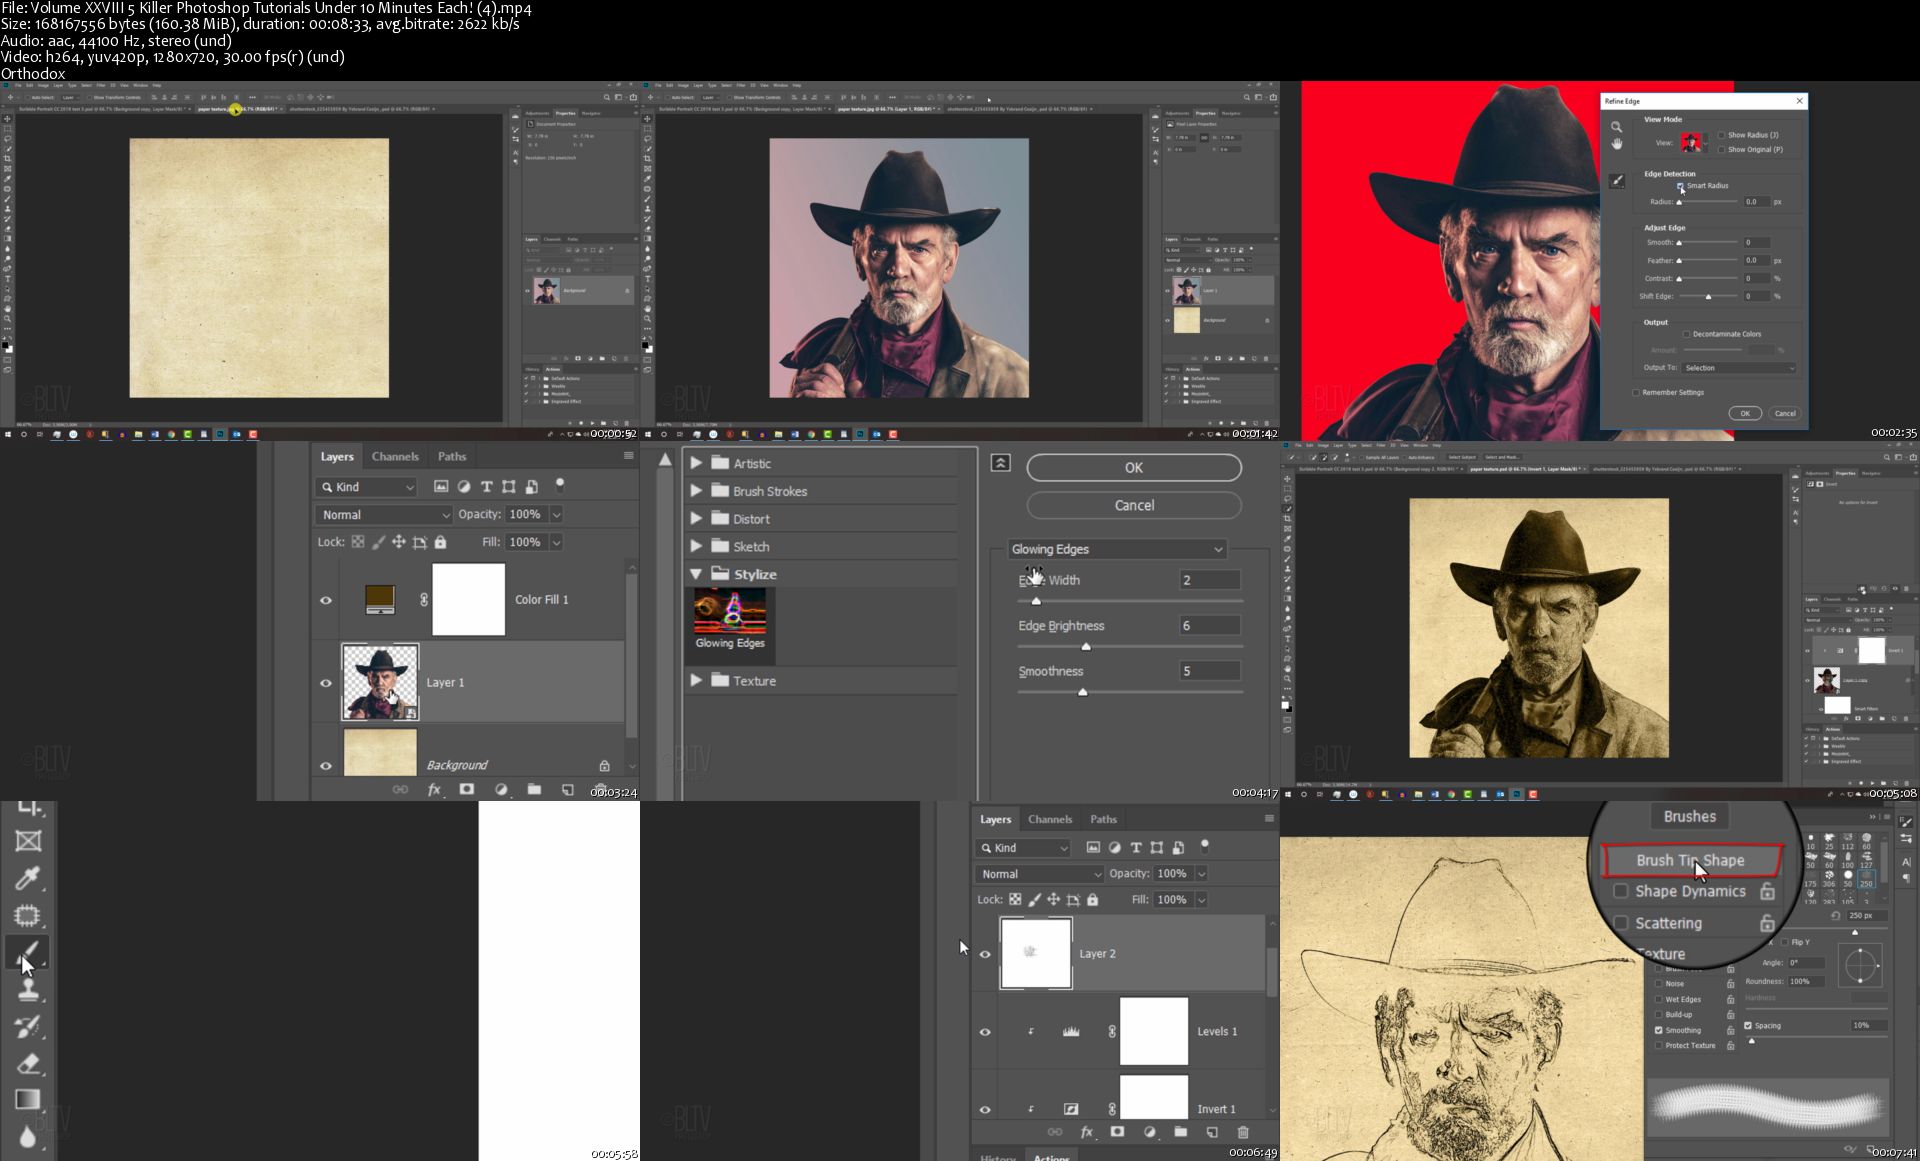
Task: Enable the Scattering checkbox
Action: coord(1621,923)
